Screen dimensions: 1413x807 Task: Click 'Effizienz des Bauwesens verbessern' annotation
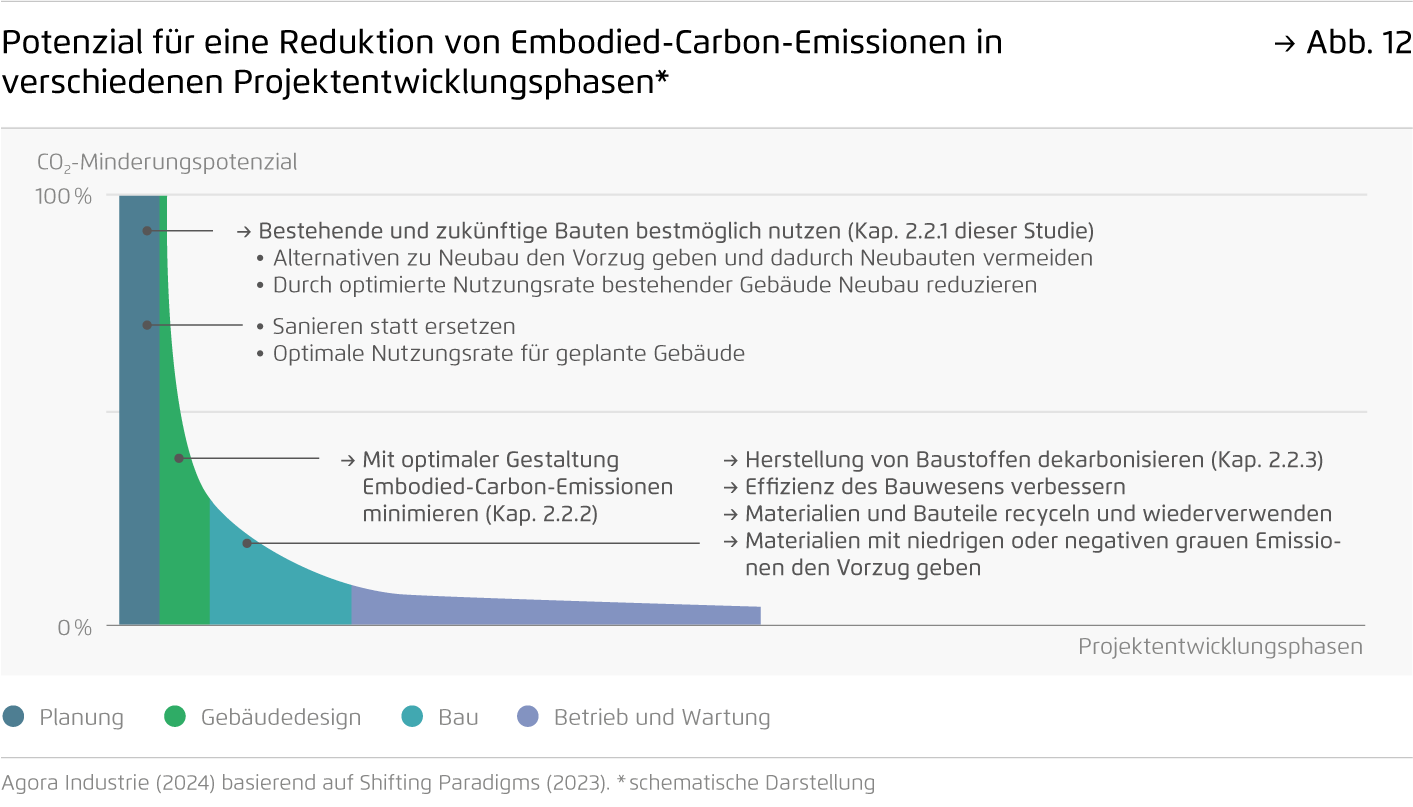tap(936, 487)
